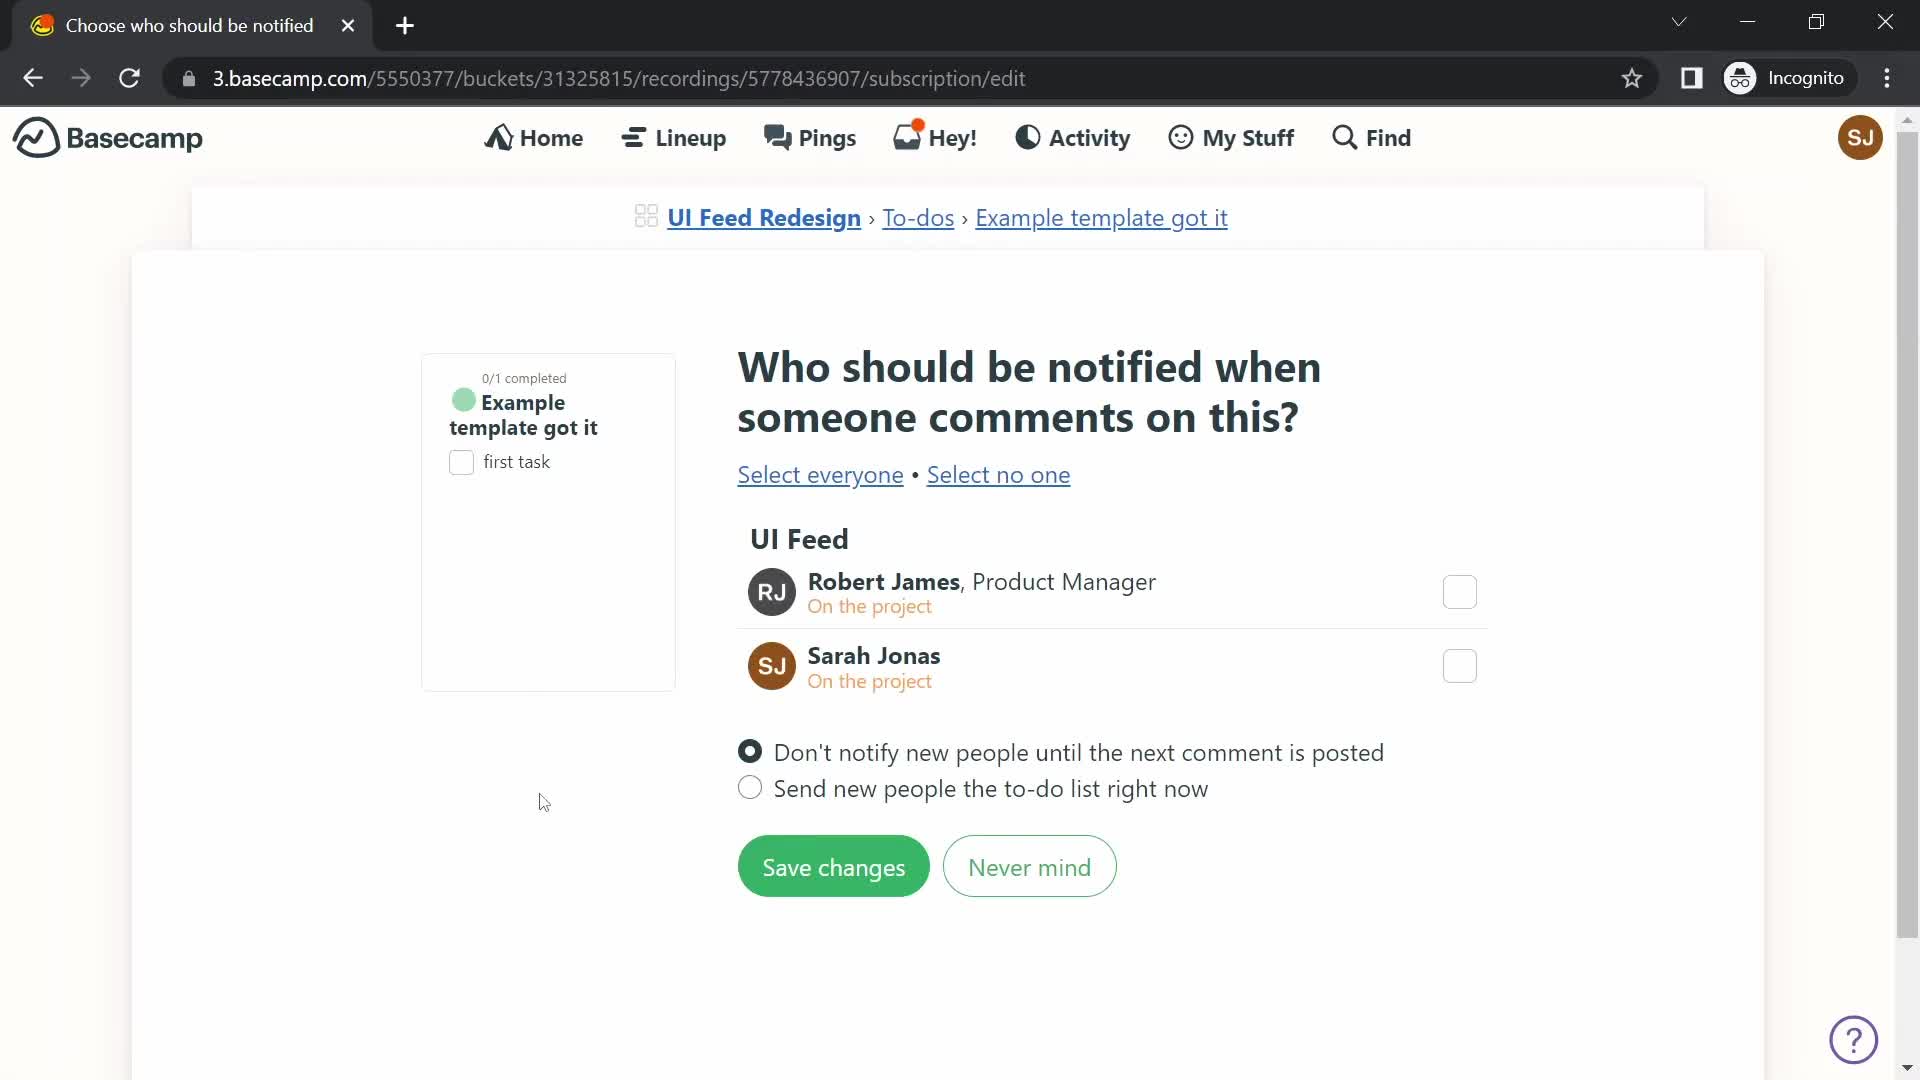Viewport: 1920px width, 1080px height.
Task: Open the Find search tool
Action: [1371, 137]
